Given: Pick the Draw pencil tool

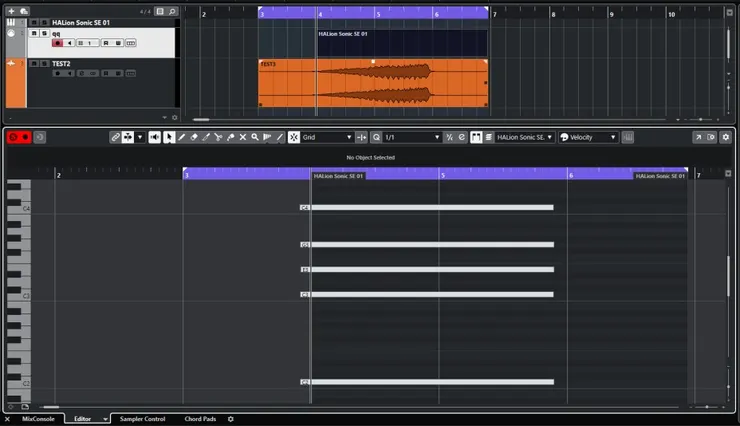Looking at the screenshot, I should pos(182,137).
